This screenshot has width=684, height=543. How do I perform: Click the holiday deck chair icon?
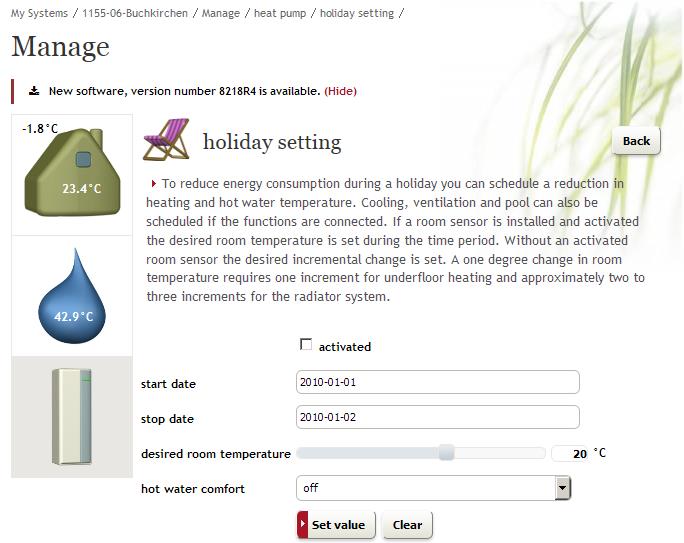(167, 140)
